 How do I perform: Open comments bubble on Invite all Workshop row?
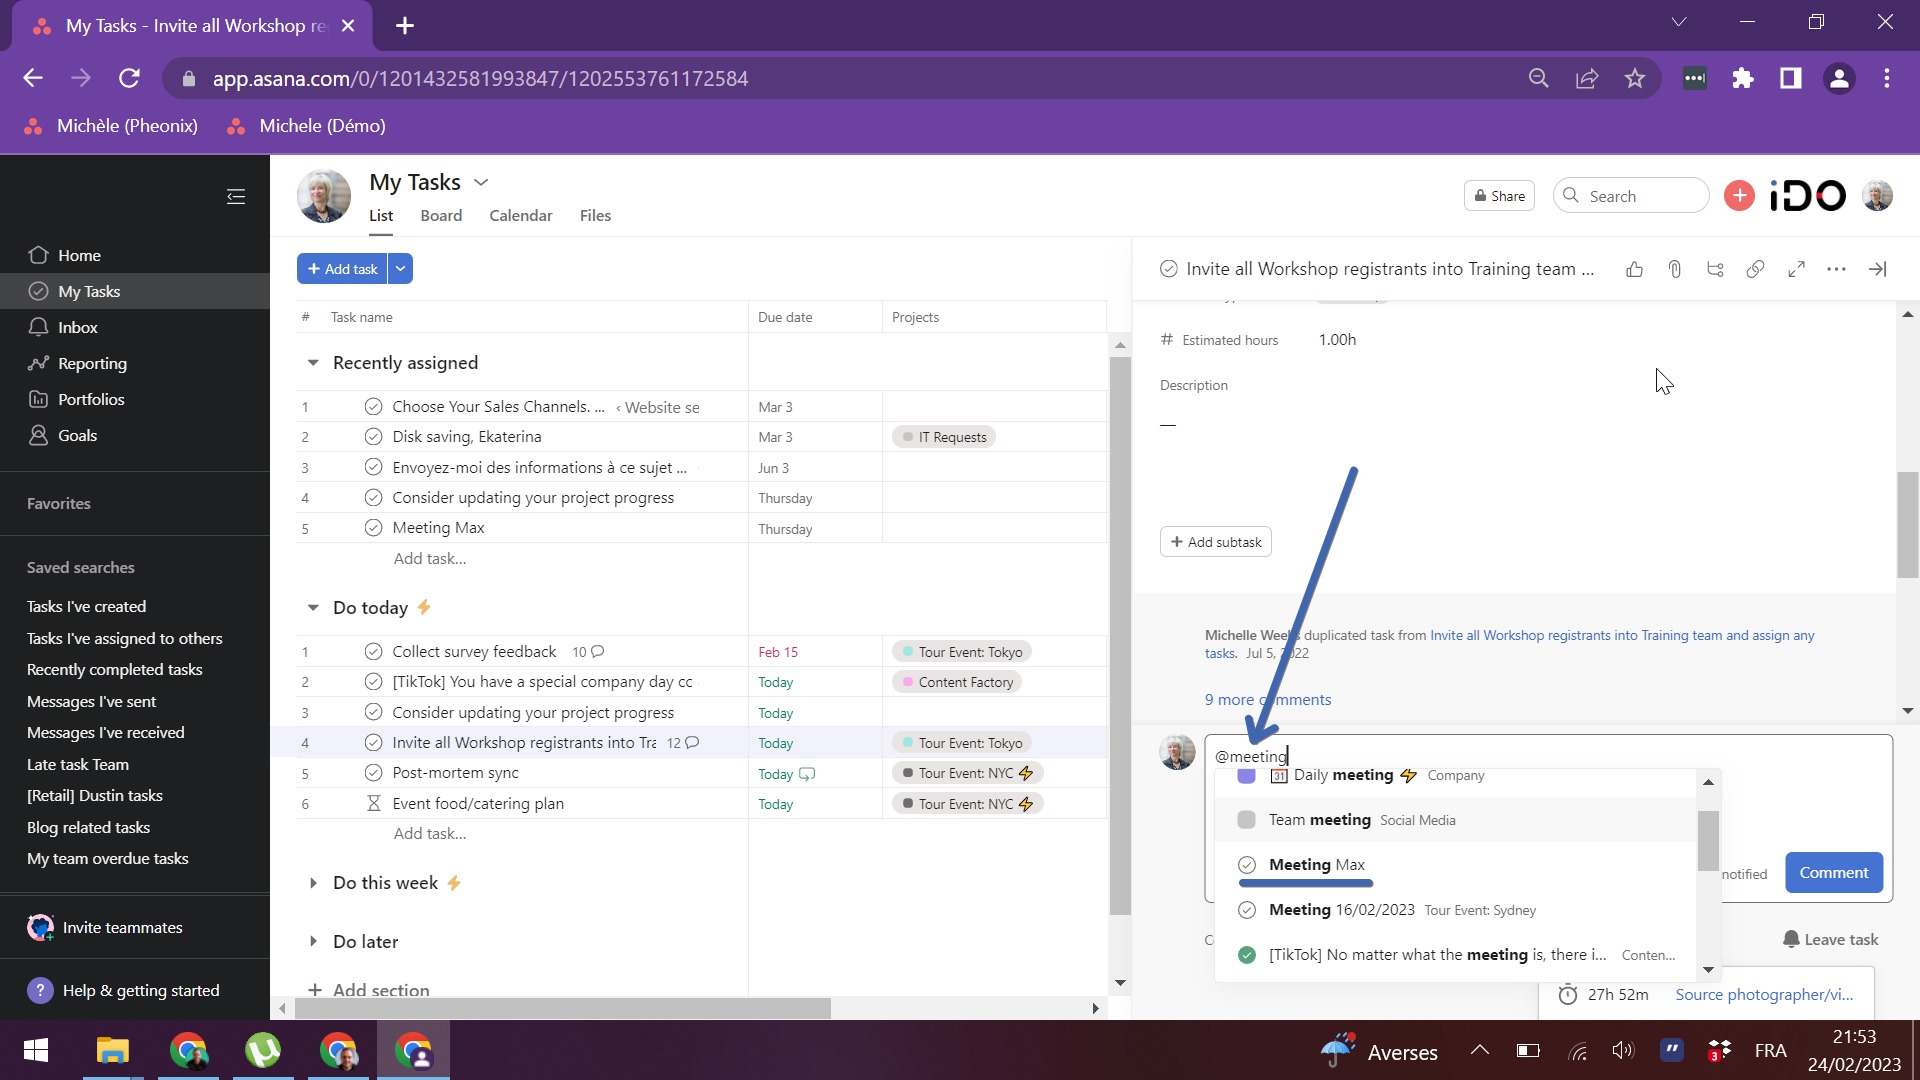pos(692,742)
